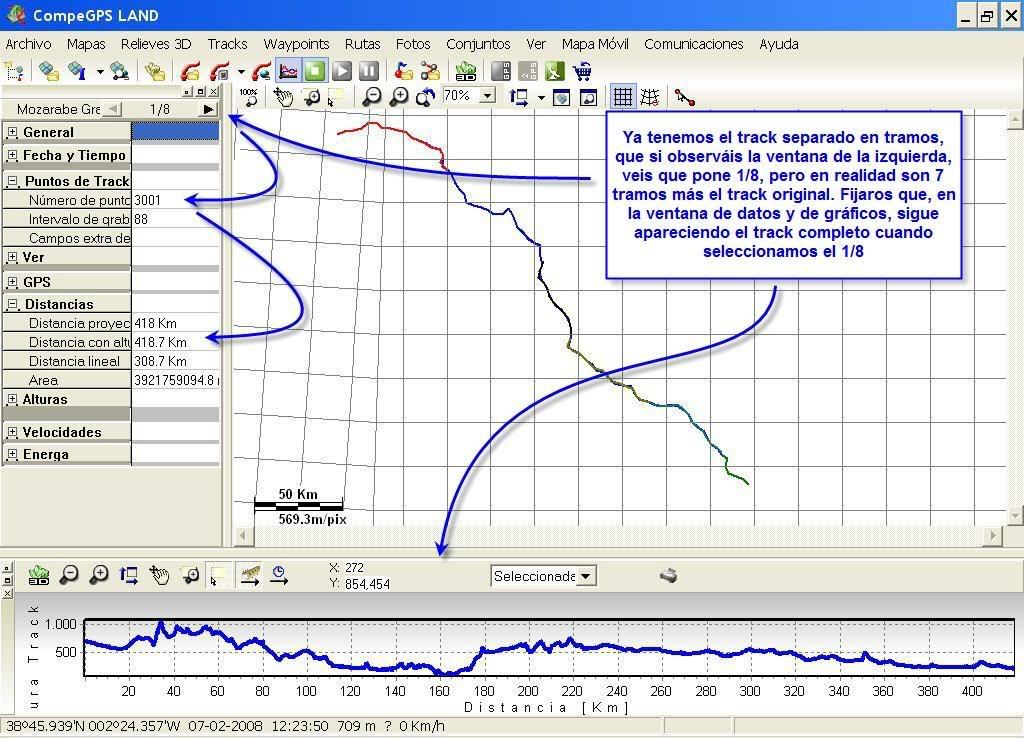This screenshot has width=1024, height=738.
Task: Go to previous track section arrow
Action: 112,109
